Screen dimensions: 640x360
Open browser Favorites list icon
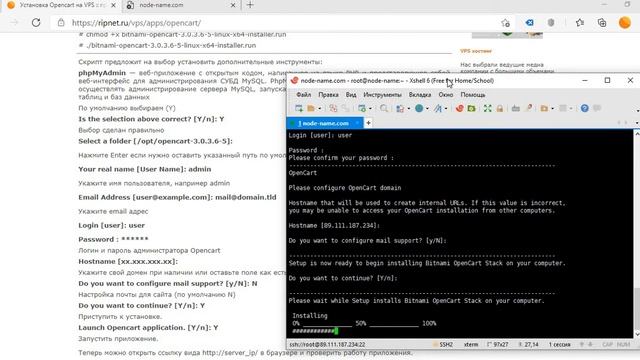pyautogui.click(x=580, y=23)
